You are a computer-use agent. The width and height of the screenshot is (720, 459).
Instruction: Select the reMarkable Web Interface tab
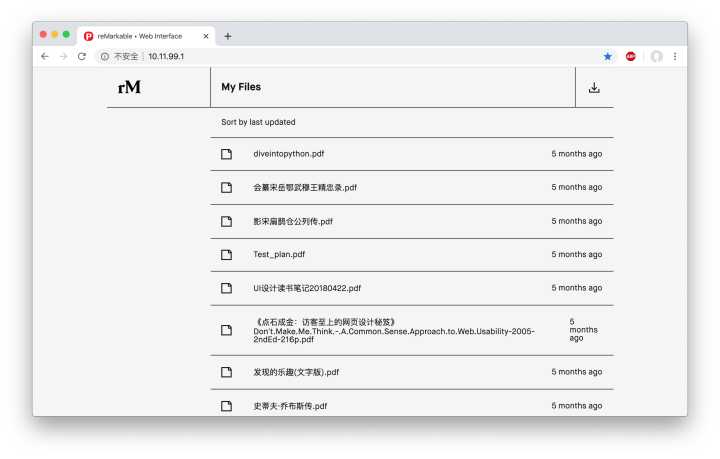click(140, 36)
